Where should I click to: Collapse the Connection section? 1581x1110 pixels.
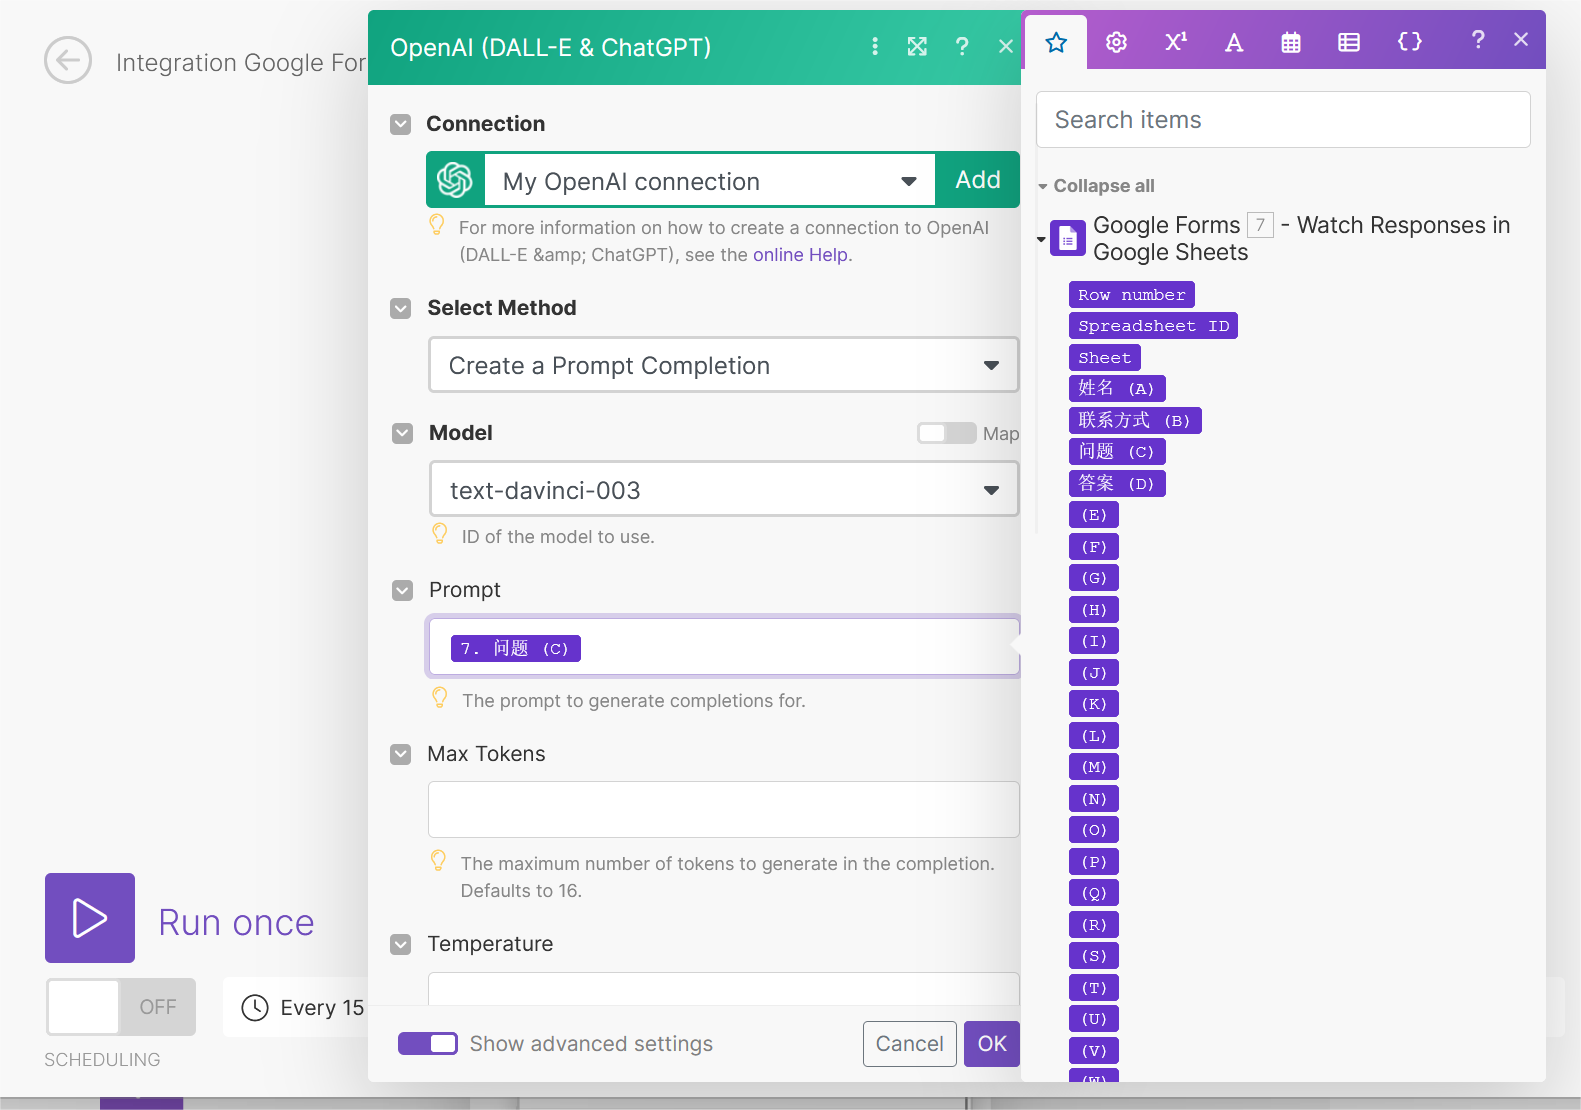tap(401, 124)
